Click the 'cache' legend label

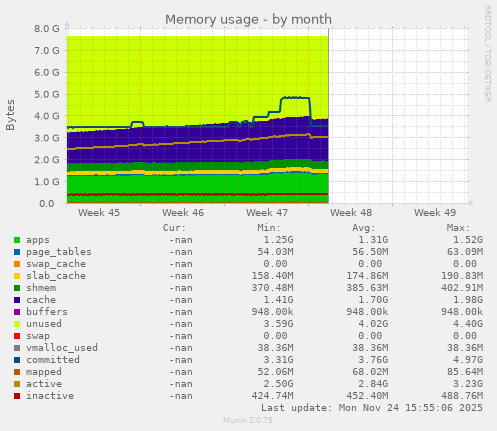click(41, 300)
